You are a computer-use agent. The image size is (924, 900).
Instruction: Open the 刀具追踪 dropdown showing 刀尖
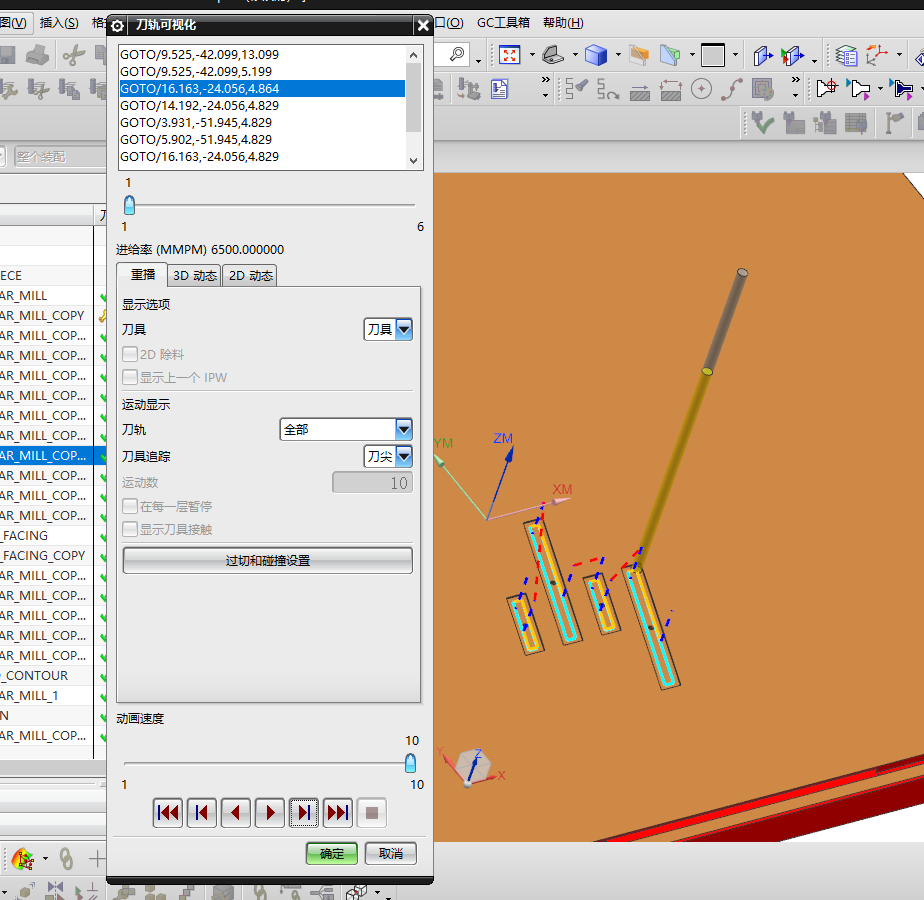(x=403, y=456)
